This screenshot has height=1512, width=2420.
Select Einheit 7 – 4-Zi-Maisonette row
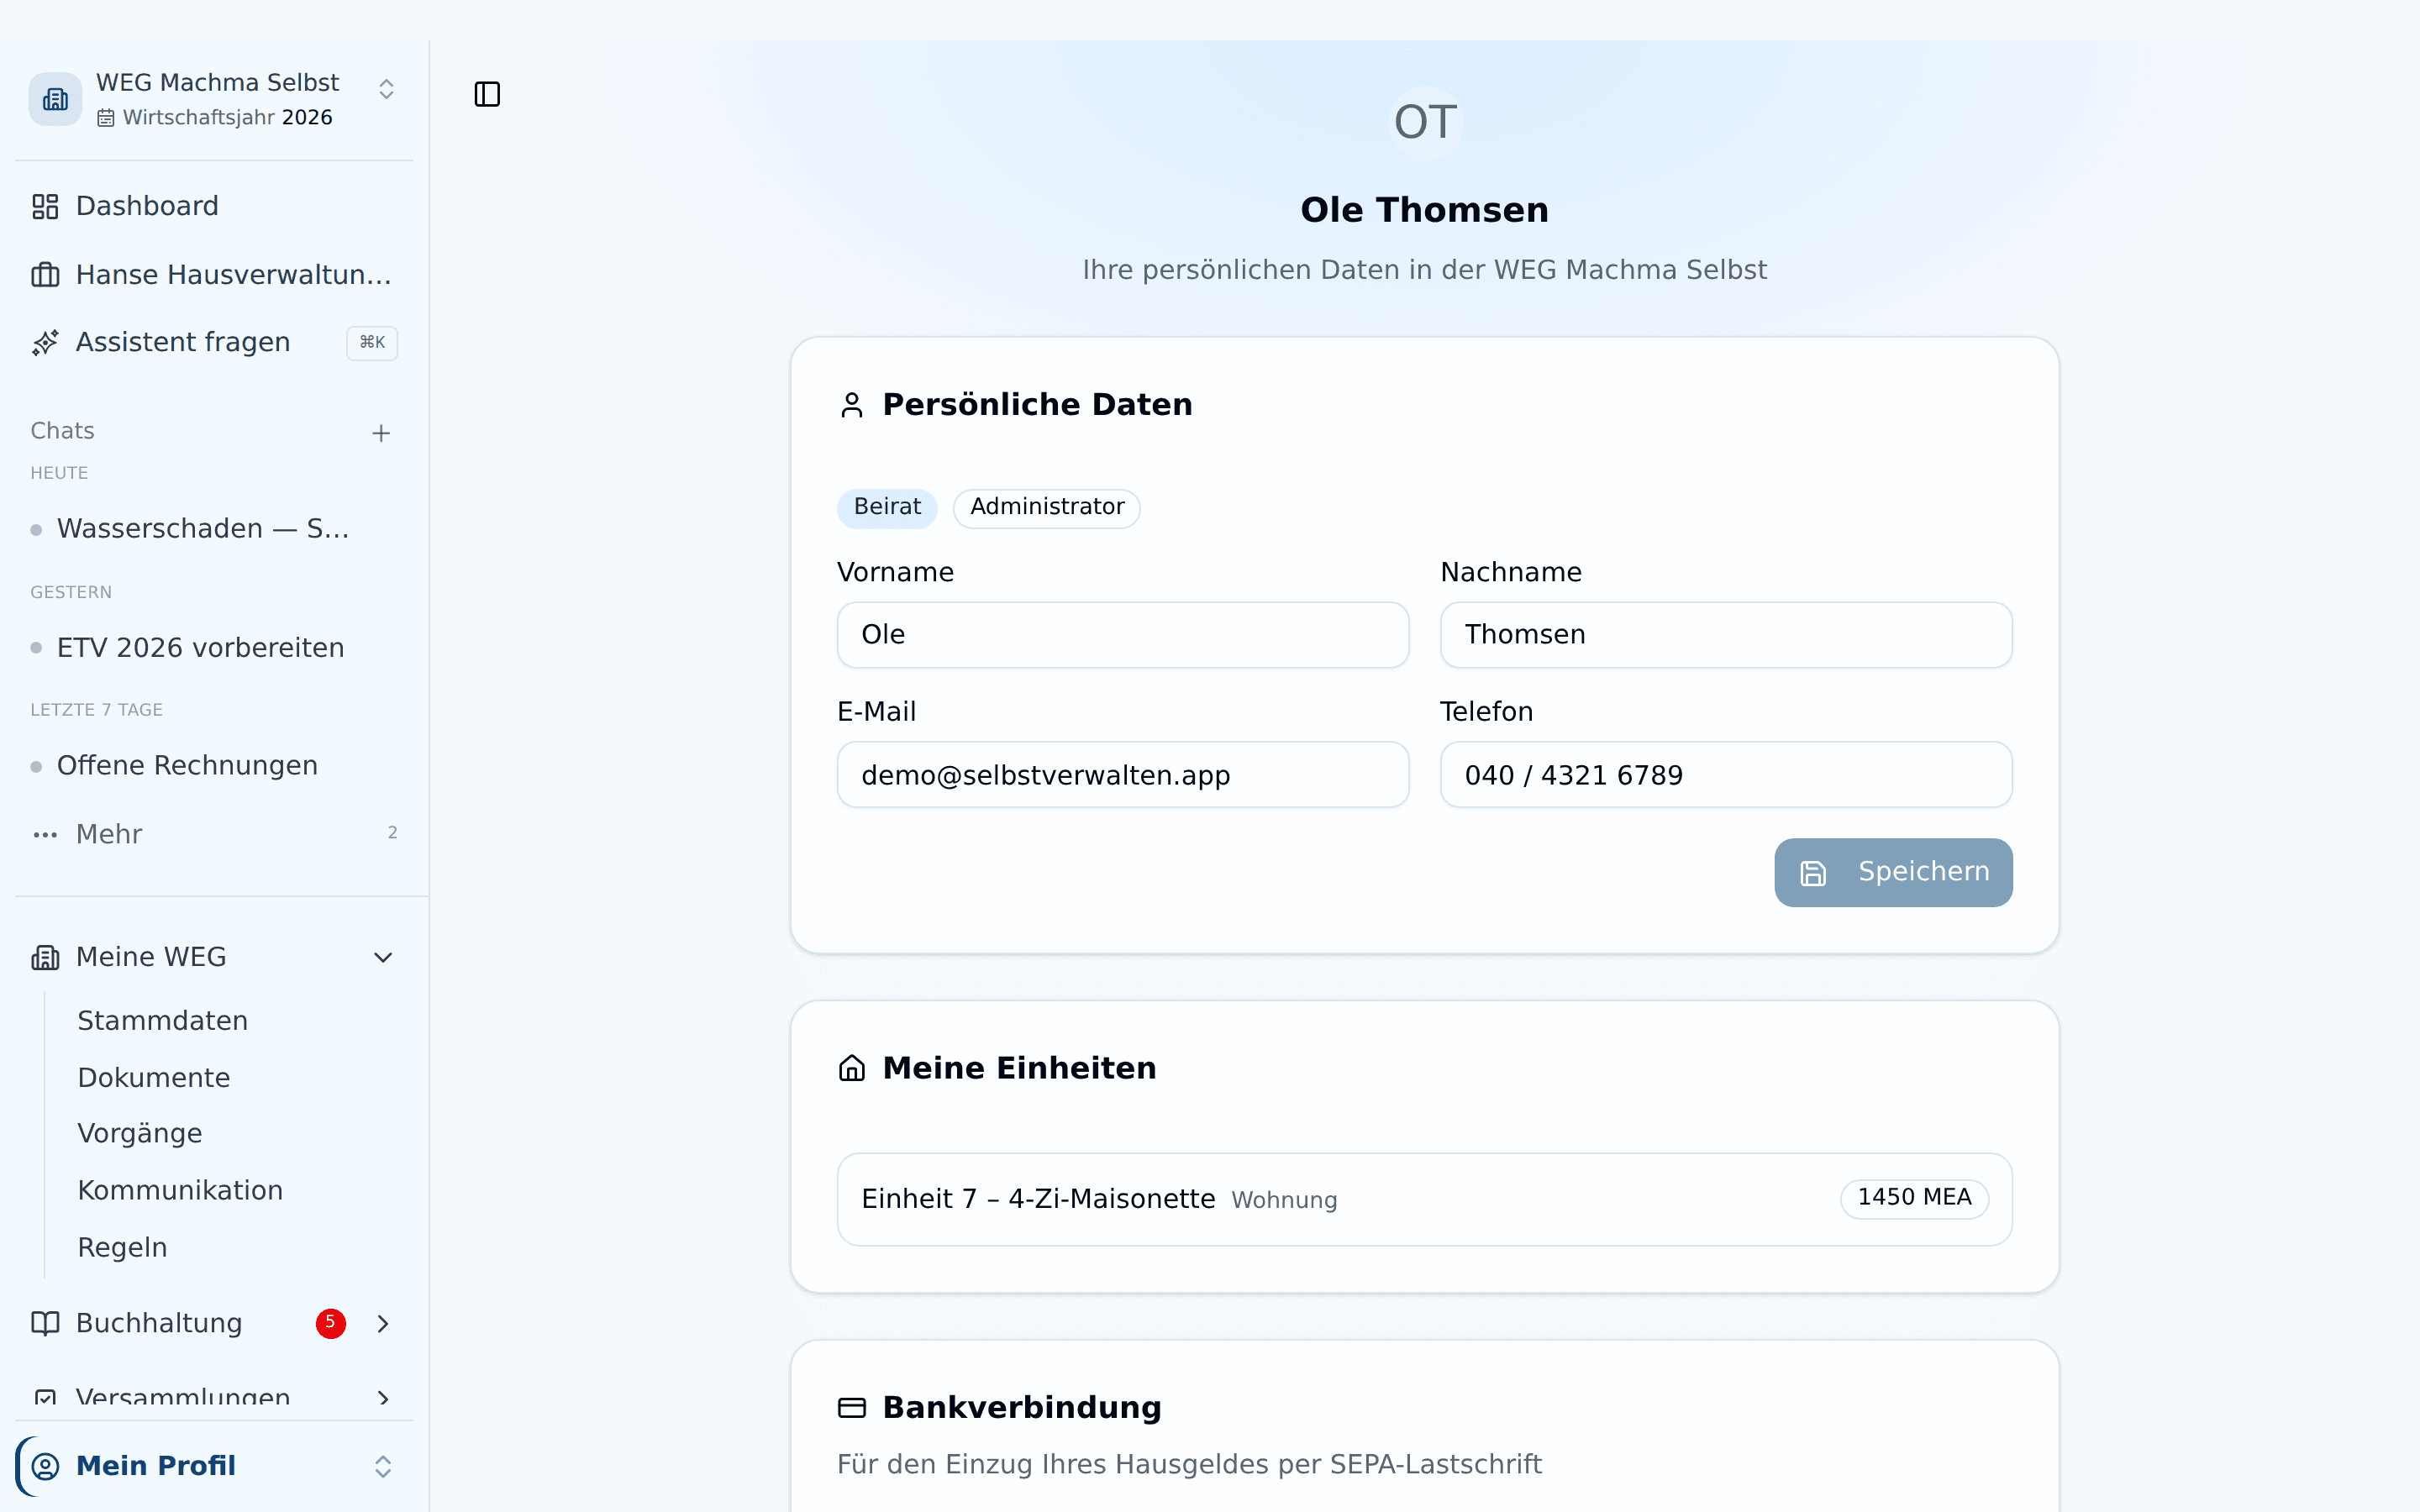1425,1199
